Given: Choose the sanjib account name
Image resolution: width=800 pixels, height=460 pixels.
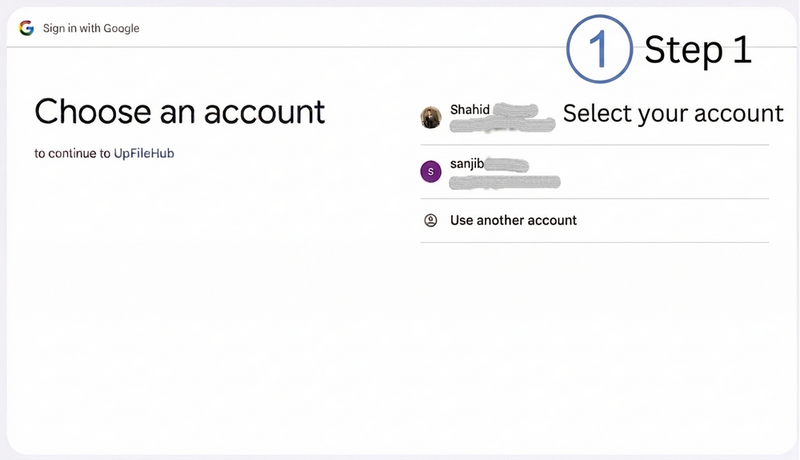Looking at the screenshot, I should [468, 164].
